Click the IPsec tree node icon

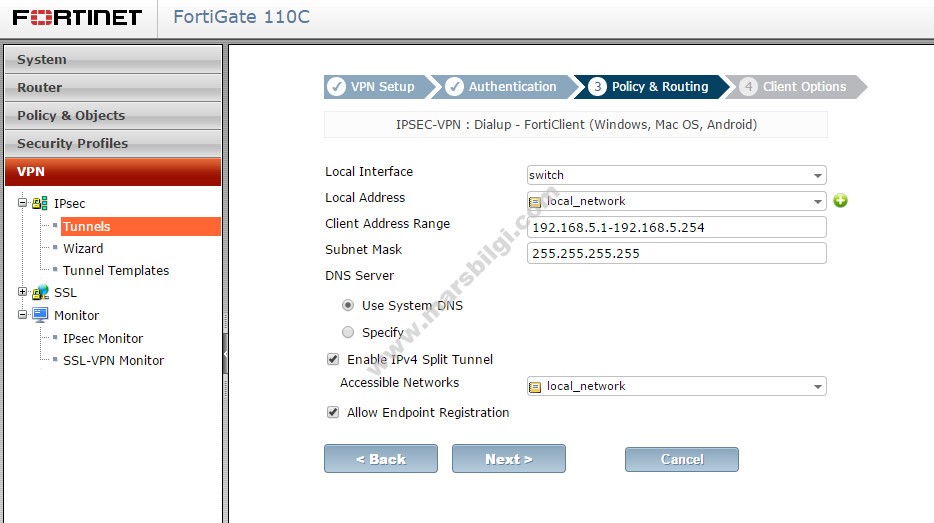[40, 203]
